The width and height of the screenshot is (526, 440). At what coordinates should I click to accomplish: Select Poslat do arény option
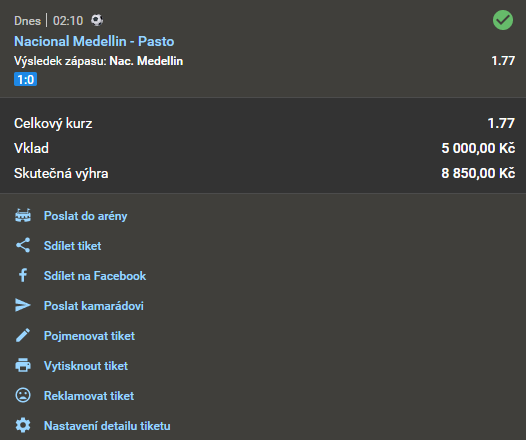86,216
